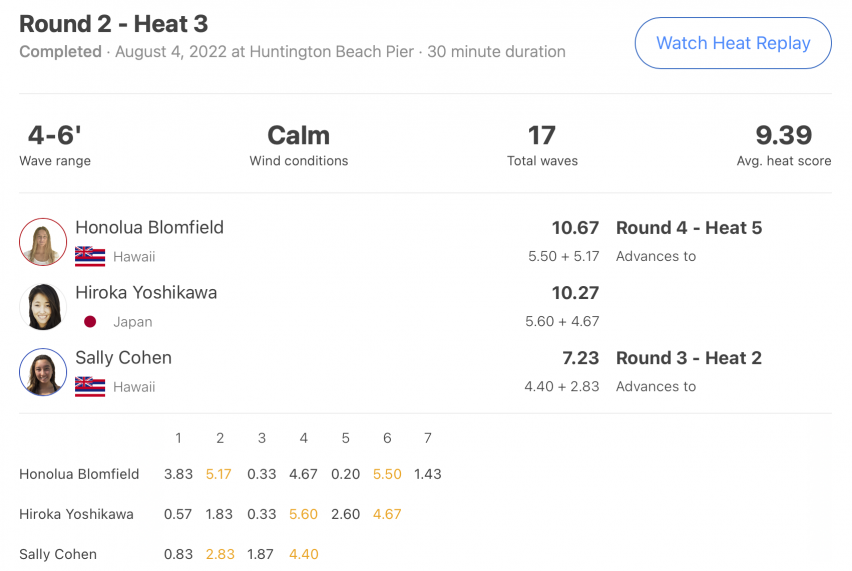
Task: Click Hiroka's highlighted 5.60 wave score
Action: click(x=303, y=514)
